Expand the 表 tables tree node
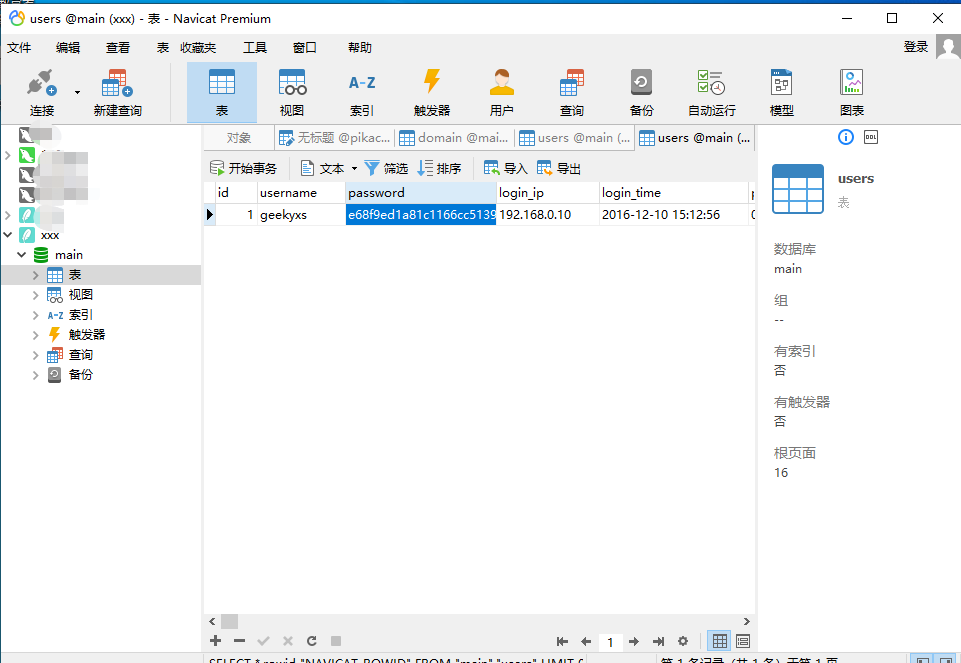The height and width of the screenshot is (663, 961). point(36,275)
